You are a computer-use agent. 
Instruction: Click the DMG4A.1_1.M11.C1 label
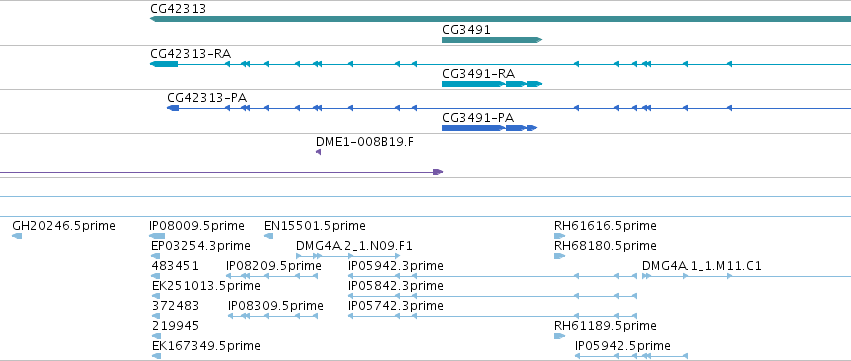(x=702, y=266)
